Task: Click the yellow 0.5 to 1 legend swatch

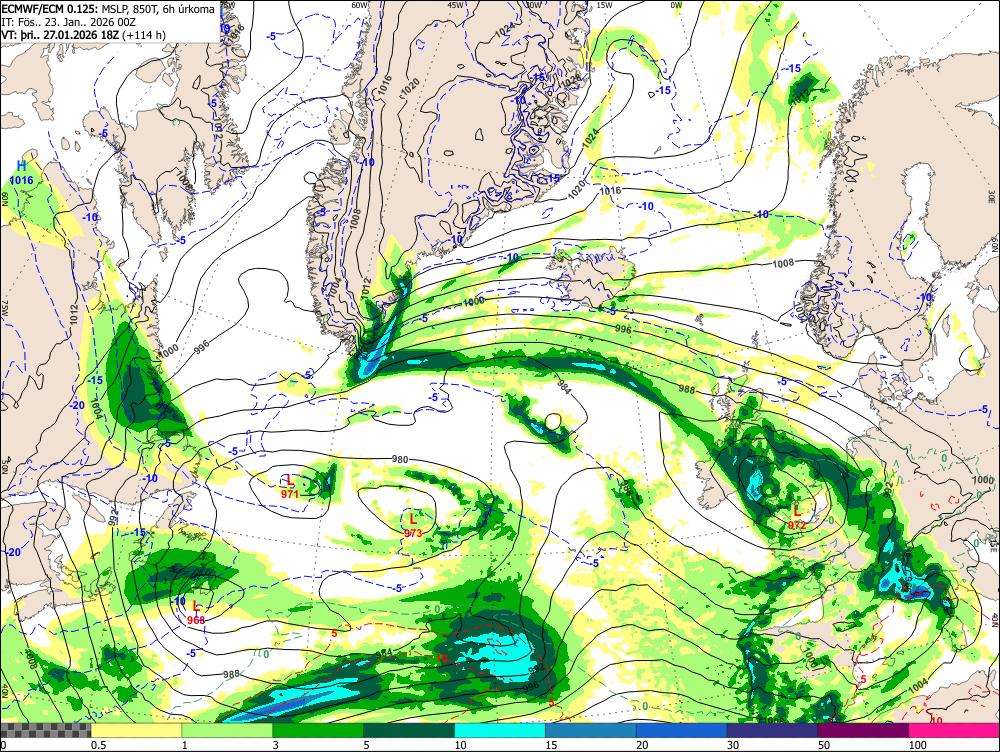Action: tap(136, 730)
